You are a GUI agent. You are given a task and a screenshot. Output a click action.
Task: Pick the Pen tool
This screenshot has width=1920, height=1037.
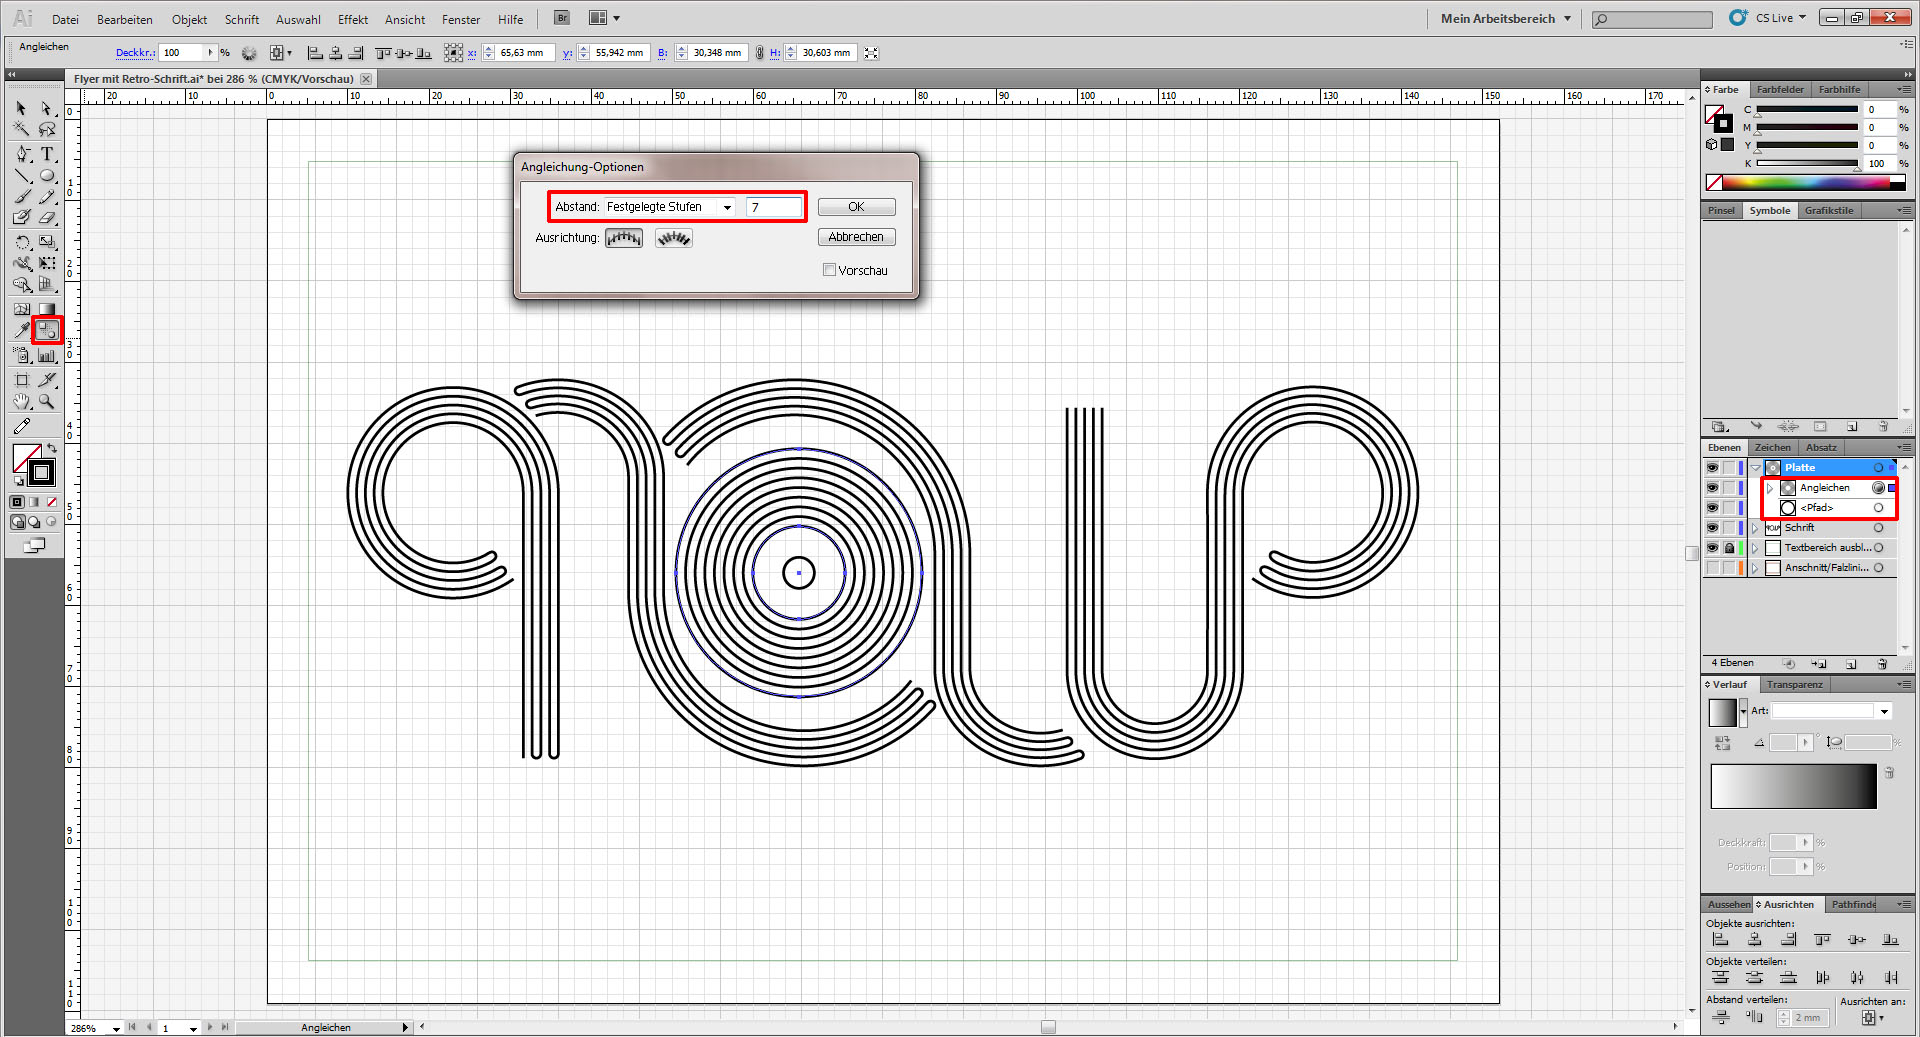point(22,154)
